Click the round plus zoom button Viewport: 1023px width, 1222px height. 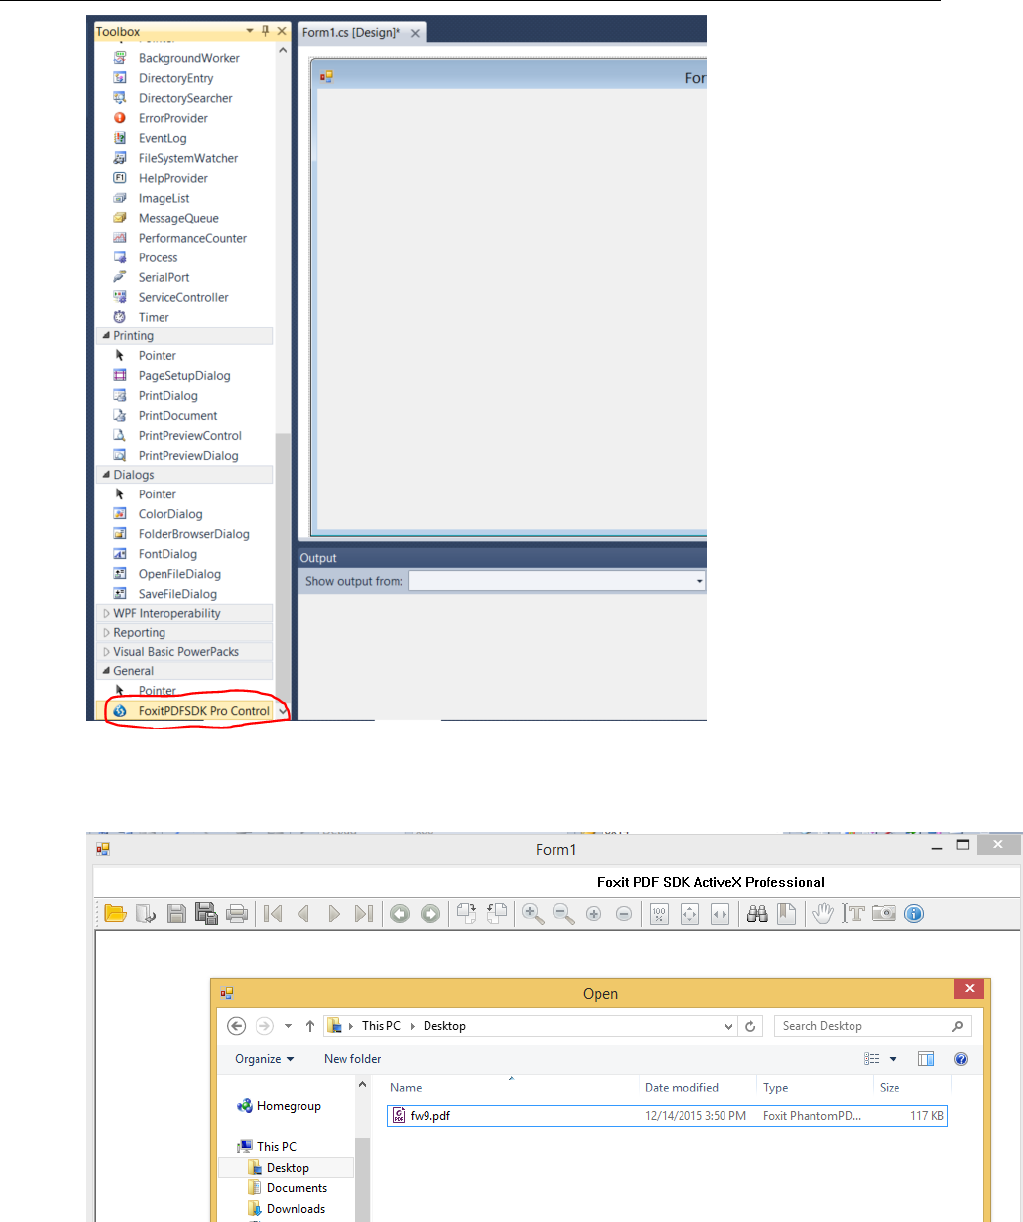pos(594,914)
